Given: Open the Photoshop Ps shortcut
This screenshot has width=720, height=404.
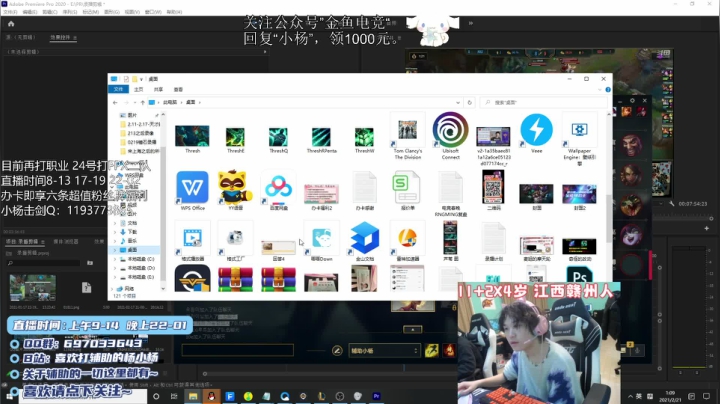Looking at the screenshot, I should click(x=579, y=278).
